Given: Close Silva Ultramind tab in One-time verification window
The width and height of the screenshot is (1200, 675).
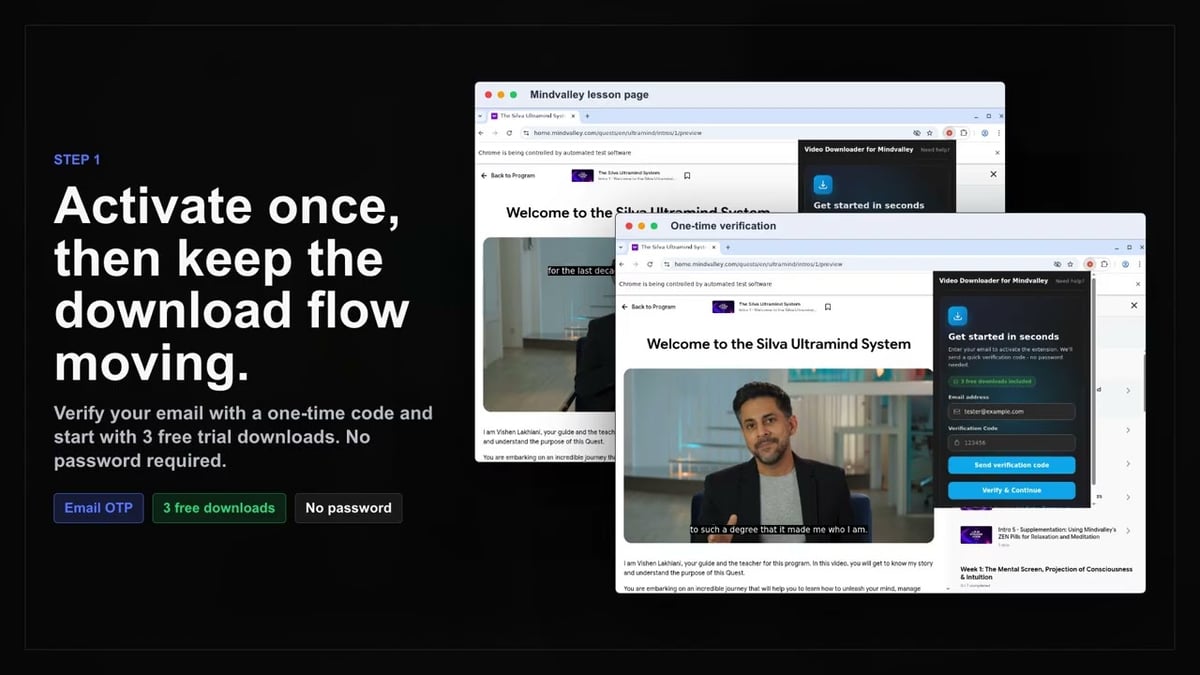Looking at the screenshot, I should (x=714, y=247).
